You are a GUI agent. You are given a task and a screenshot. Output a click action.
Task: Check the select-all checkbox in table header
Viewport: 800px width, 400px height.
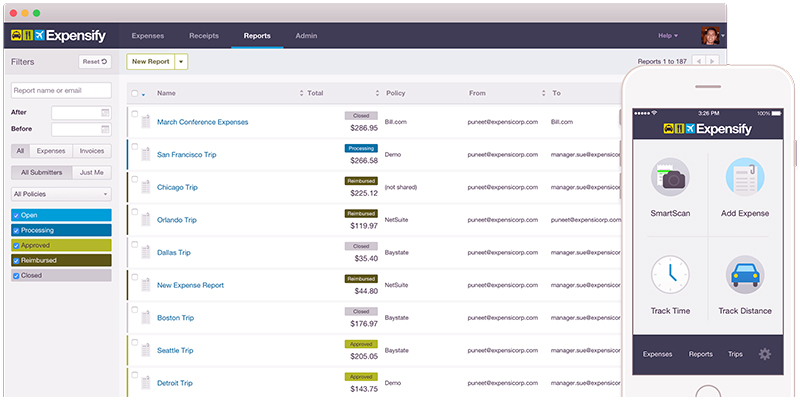(135, 93)
